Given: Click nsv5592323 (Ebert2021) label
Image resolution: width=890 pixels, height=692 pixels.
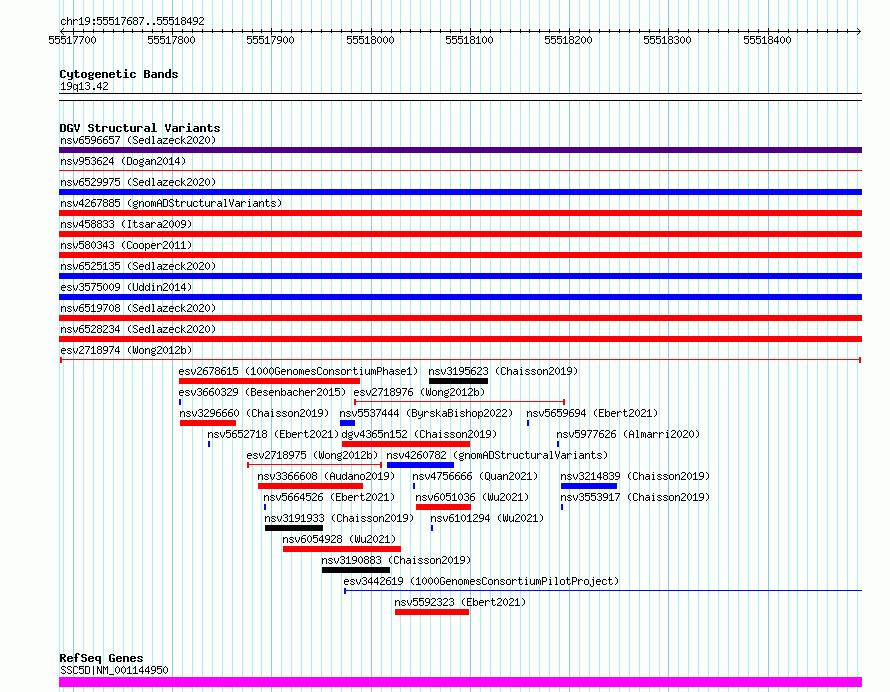Looking at the screenshot, I should [460, 602].
